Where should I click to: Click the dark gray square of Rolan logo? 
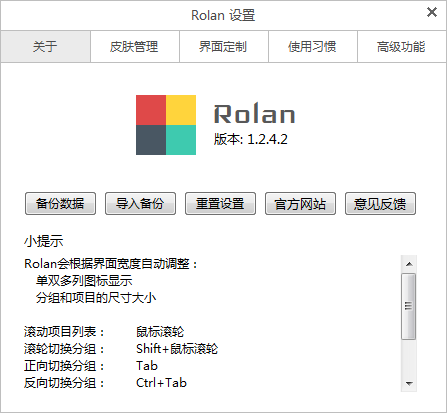point(151,140)
